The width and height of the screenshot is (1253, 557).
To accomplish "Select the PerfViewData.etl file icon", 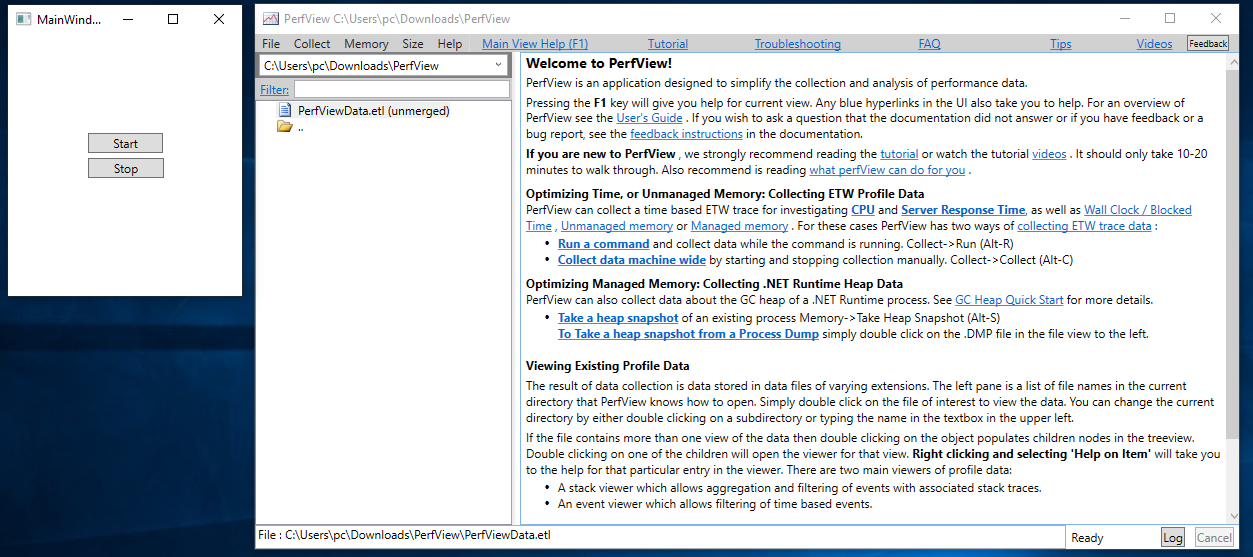I will click(286, 110).
